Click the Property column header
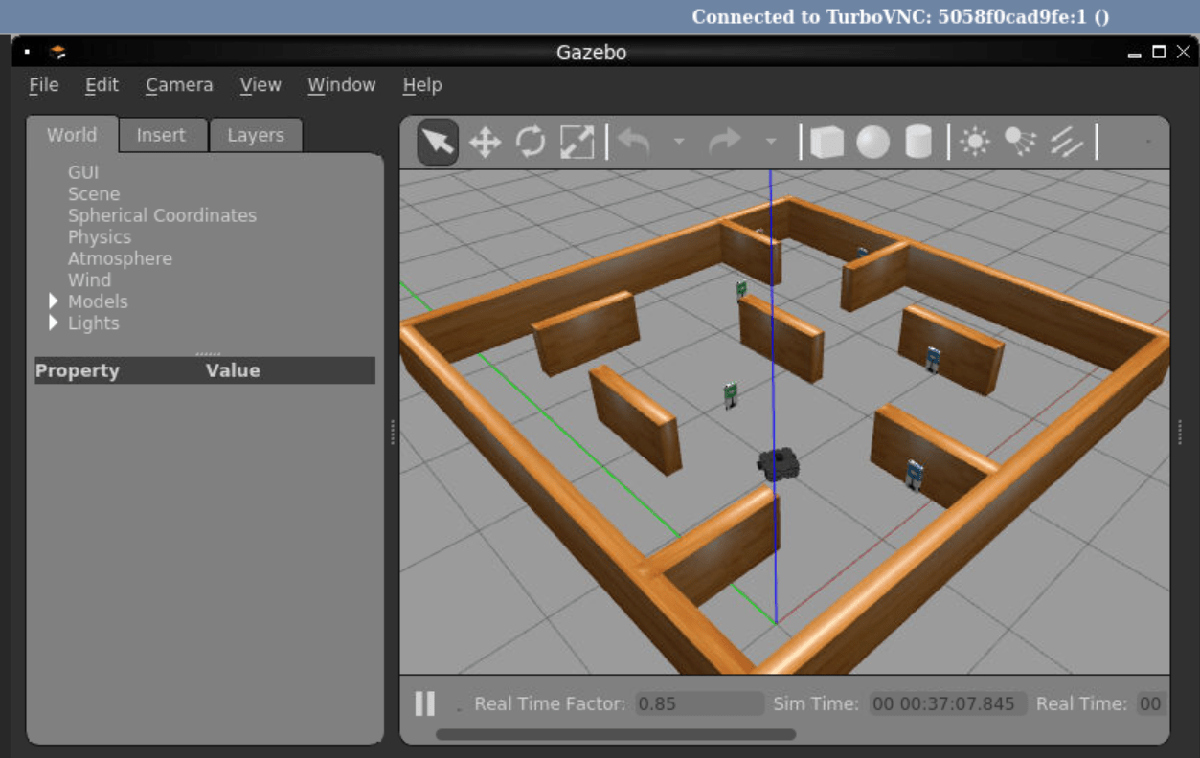This screenshot has width=1200, height=758. click(77, 371)
